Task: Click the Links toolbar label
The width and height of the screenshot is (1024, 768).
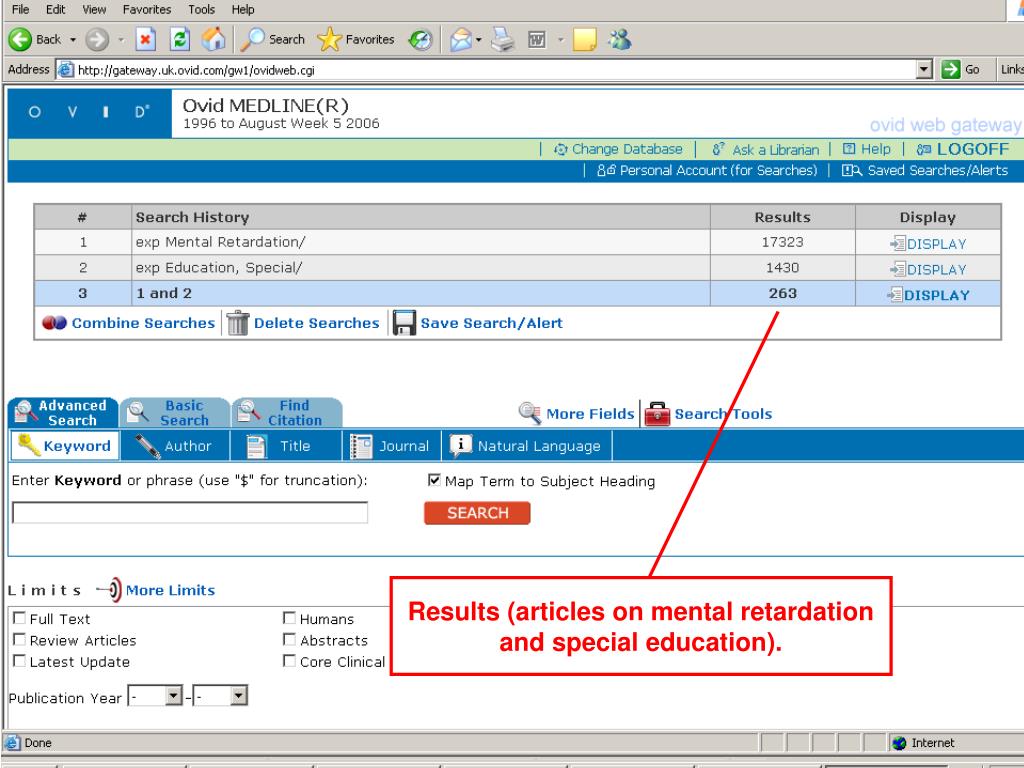Action: click(x=1012, y=69)
